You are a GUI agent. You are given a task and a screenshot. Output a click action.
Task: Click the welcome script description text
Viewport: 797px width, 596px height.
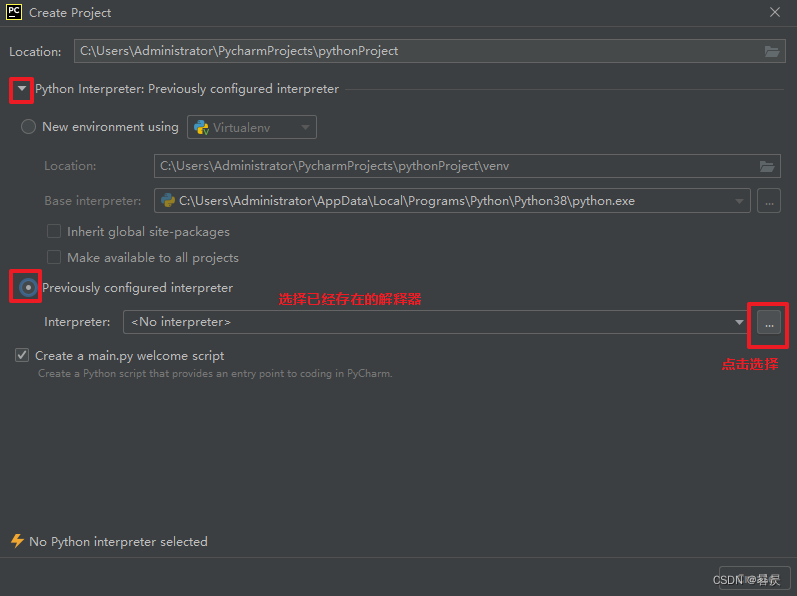(215, 373)
